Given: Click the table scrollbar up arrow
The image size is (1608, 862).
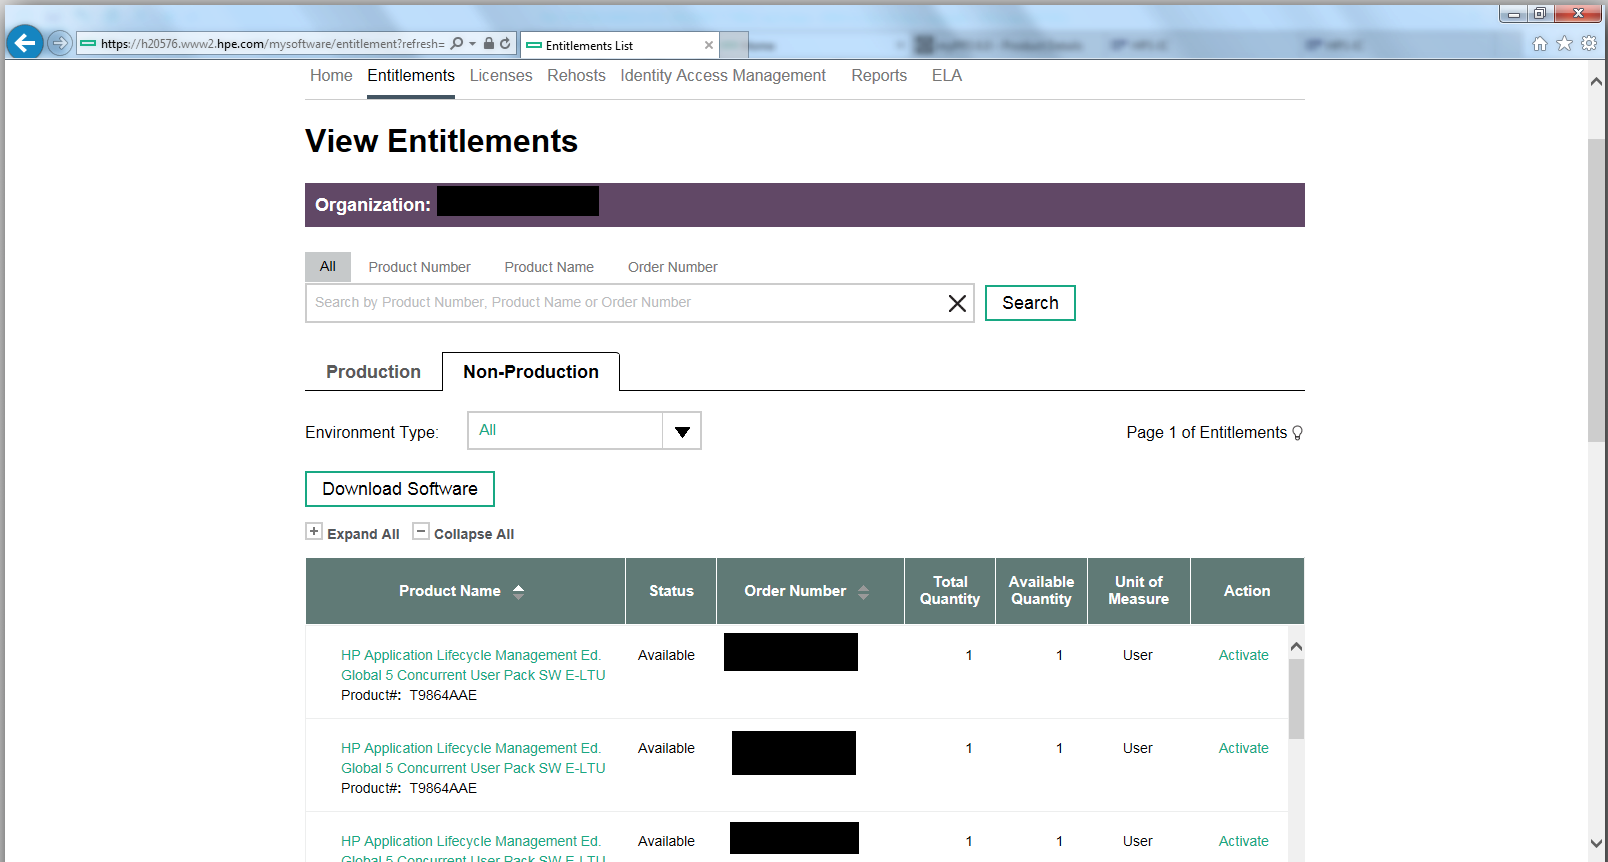Looking at the screenshot, I should (x=1296, y=647).
